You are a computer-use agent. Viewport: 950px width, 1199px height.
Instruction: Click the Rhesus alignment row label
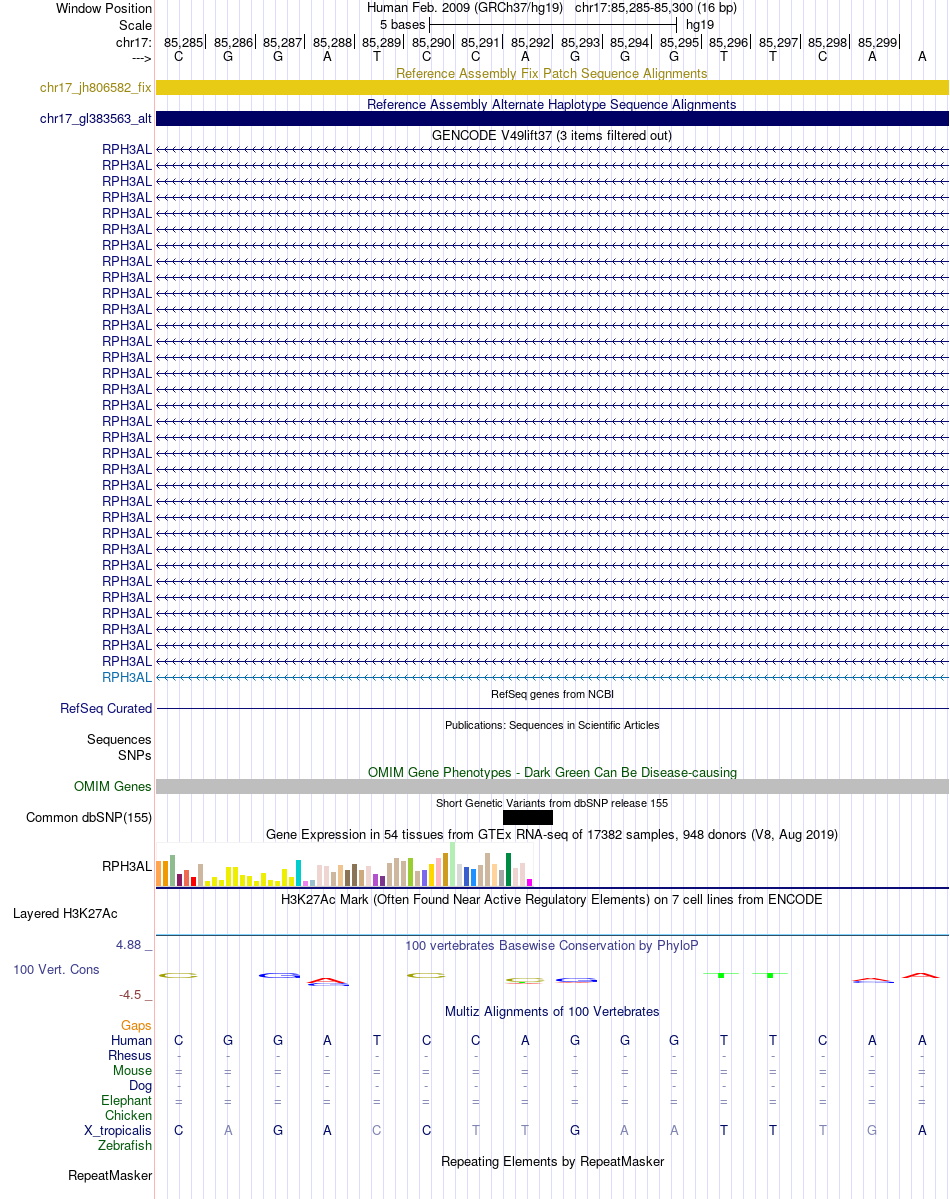point(130,1055)
